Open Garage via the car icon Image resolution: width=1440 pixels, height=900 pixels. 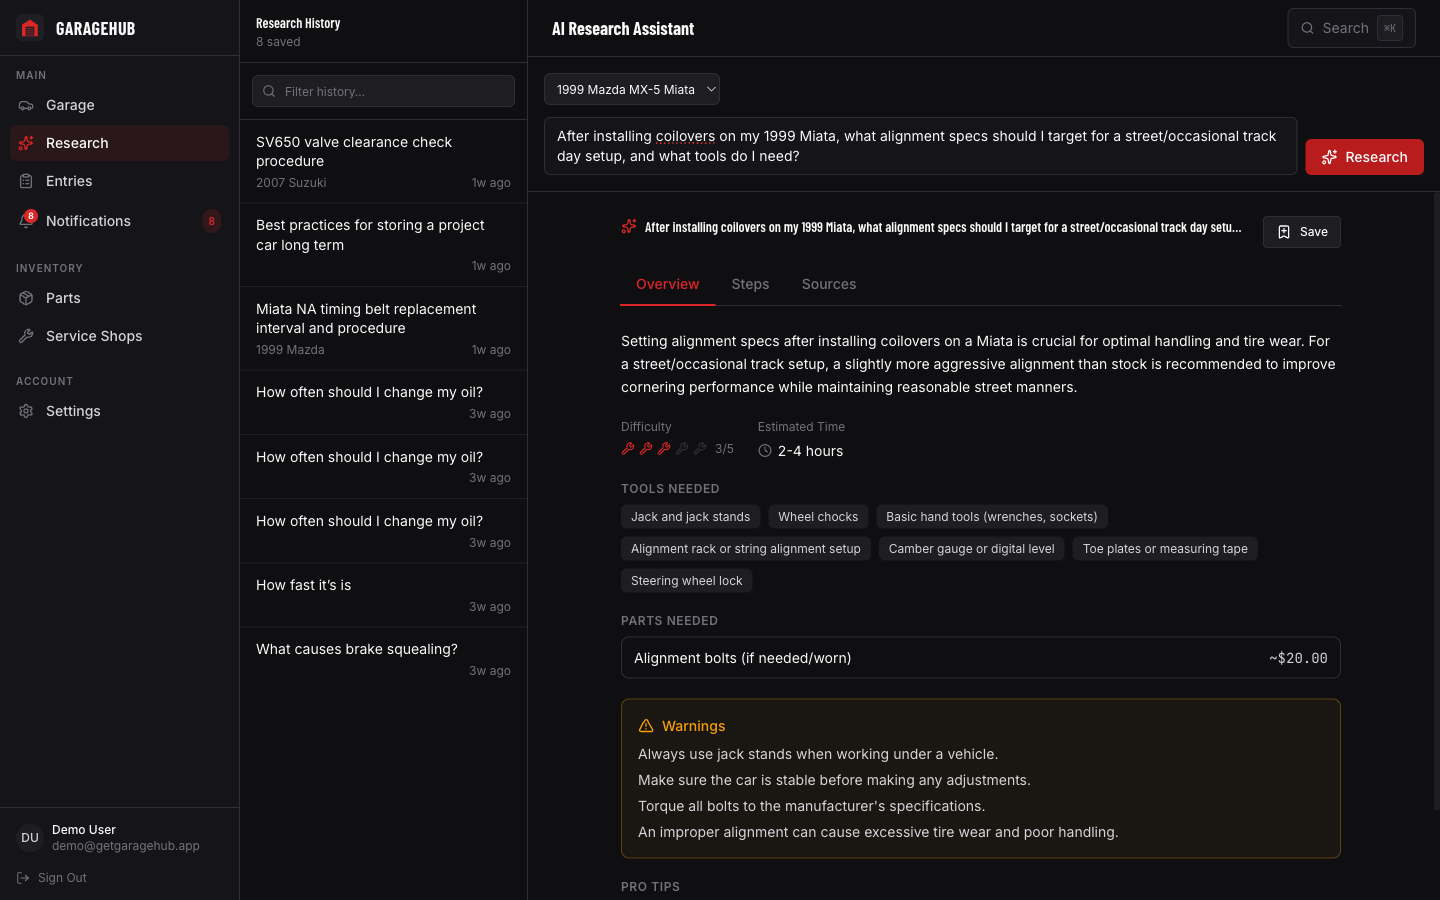pos(26,105)
